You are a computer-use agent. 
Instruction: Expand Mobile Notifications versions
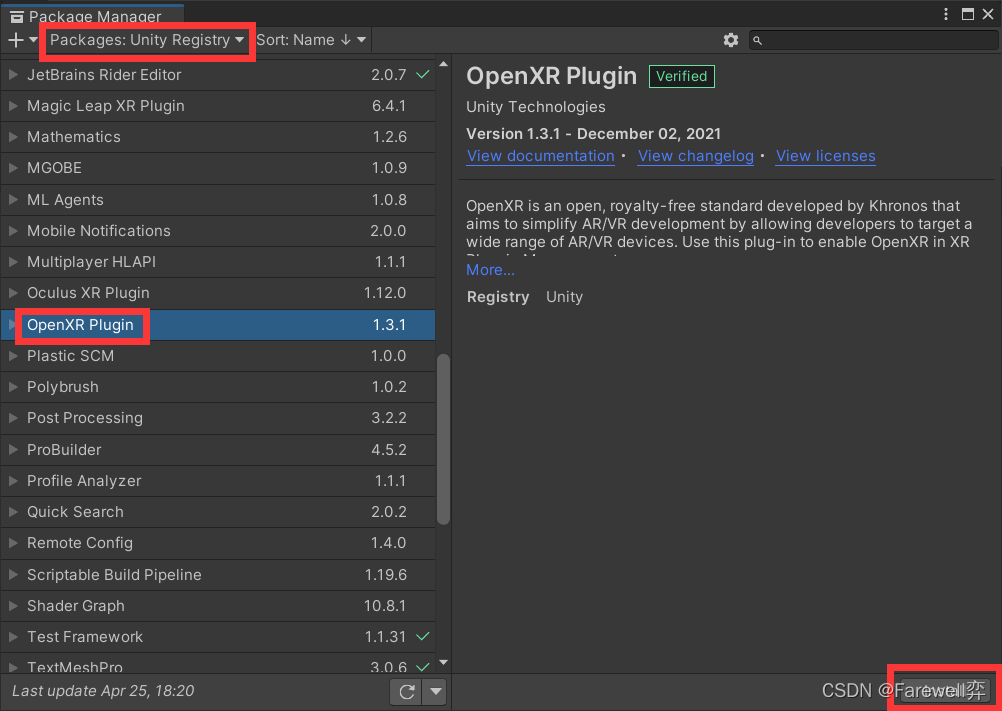click(x=13, y=231)
